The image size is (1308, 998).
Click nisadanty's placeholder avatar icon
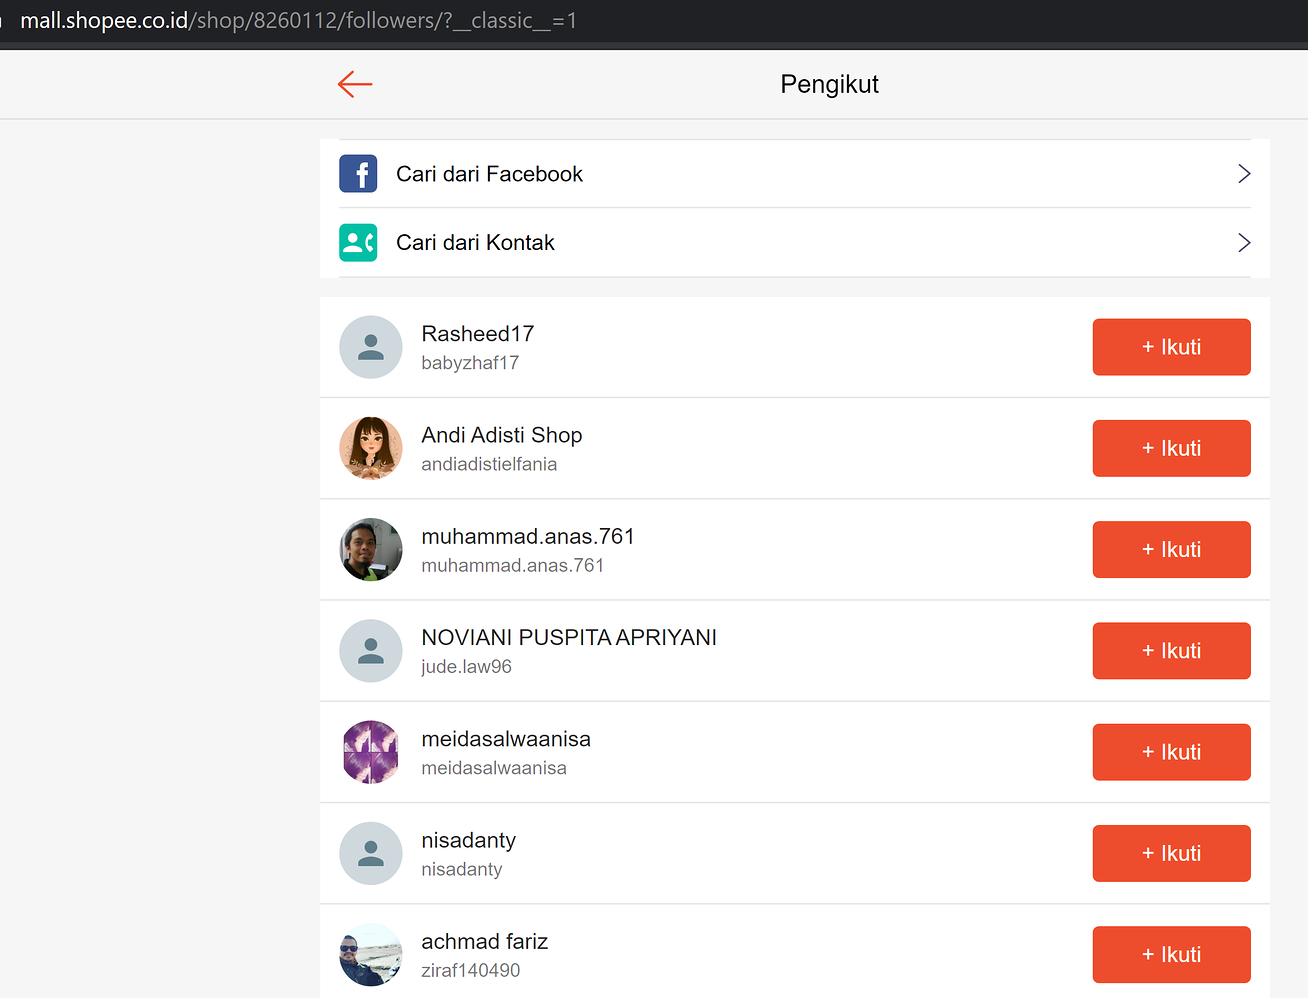coord(371,853)
